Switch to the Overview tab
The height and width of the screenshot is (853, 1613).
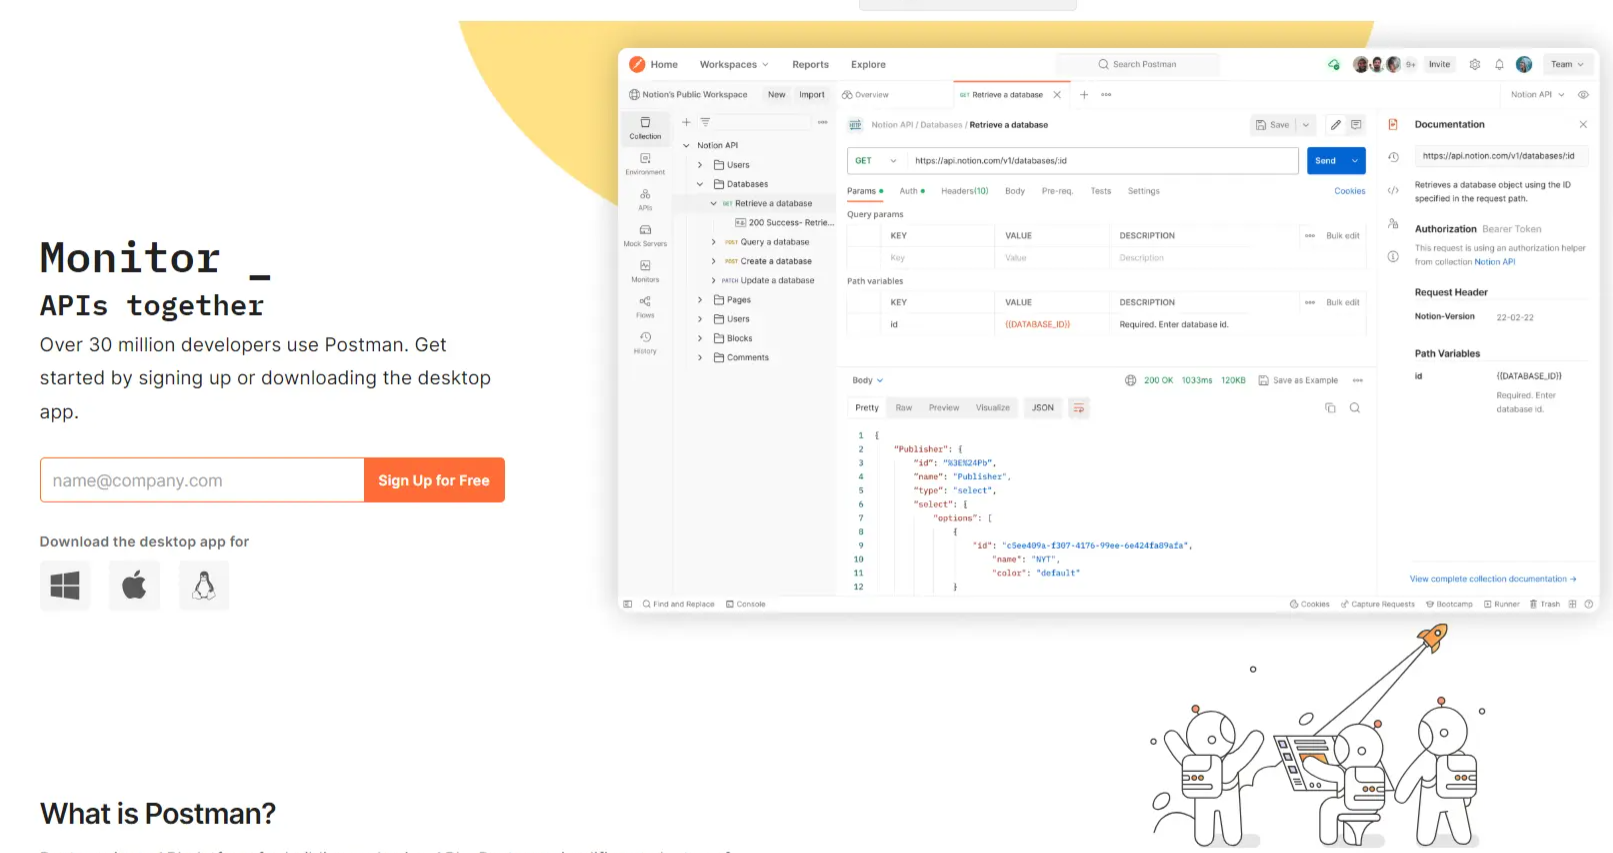pos(866,95)
